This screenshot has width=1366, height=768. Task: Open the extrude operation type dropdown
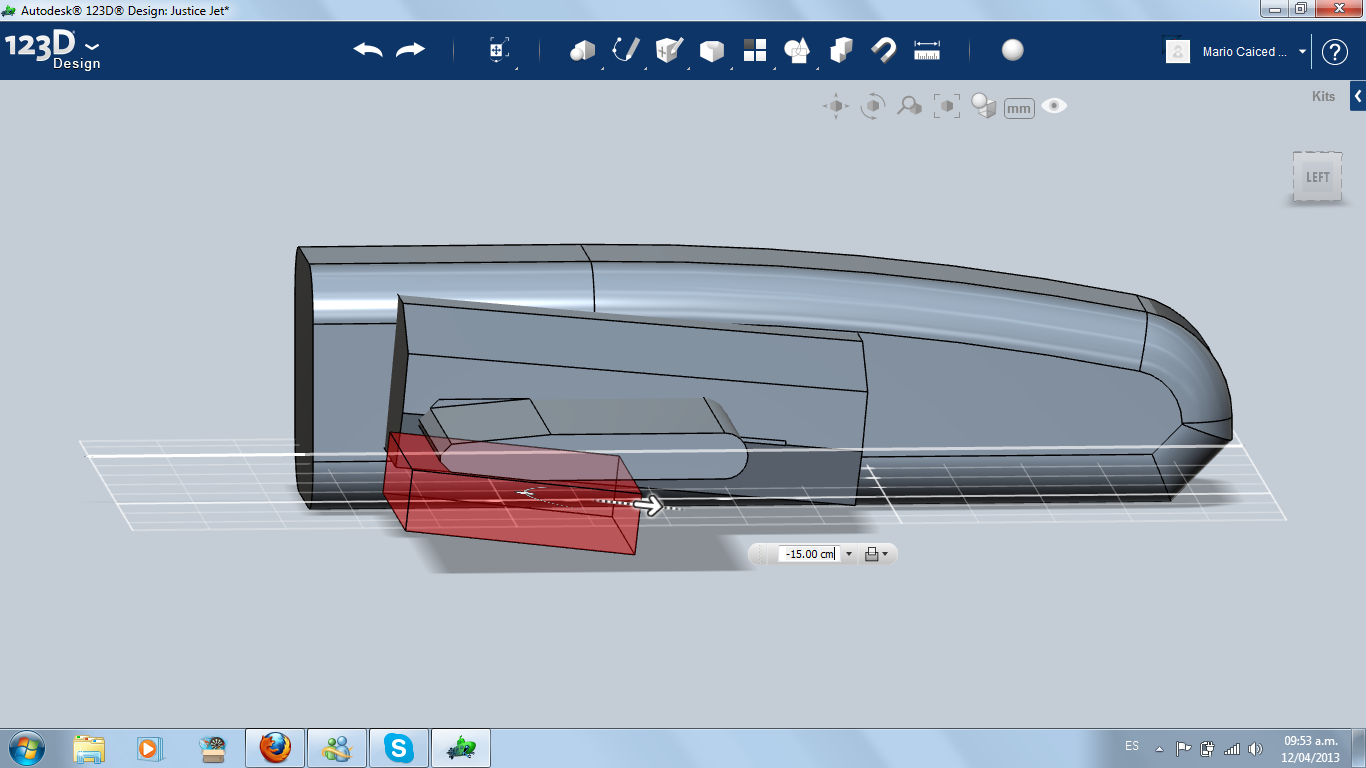point(877,554)
